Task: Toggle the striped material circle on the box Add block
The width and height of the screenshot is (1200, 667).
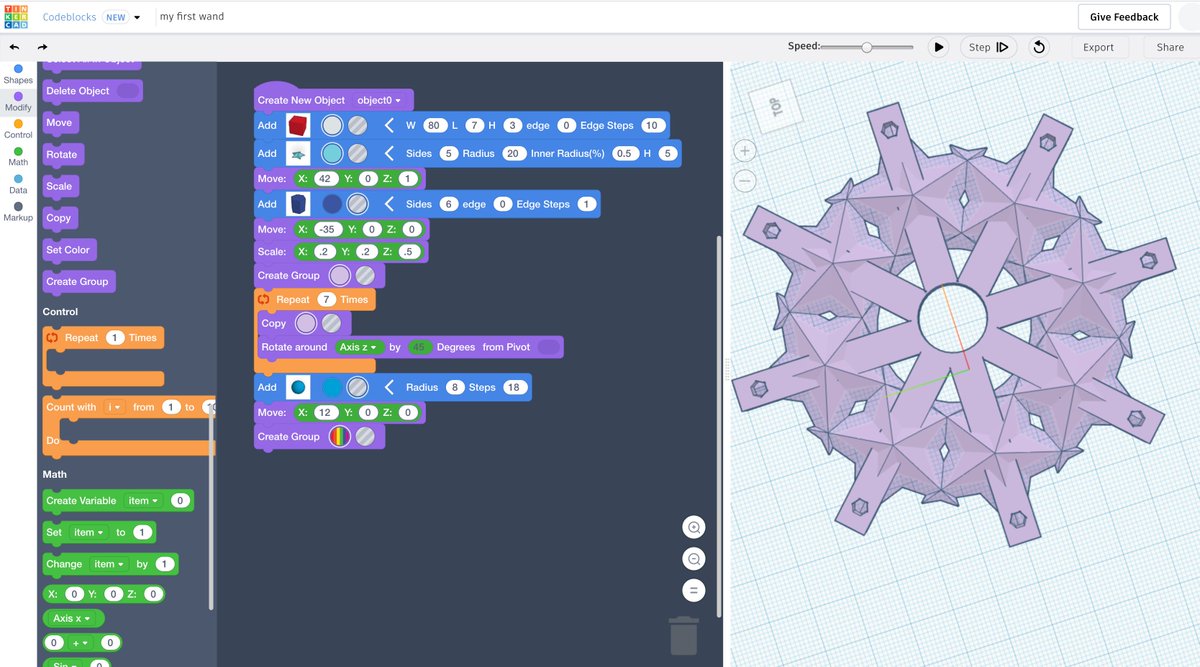Action: pos(359,125)
